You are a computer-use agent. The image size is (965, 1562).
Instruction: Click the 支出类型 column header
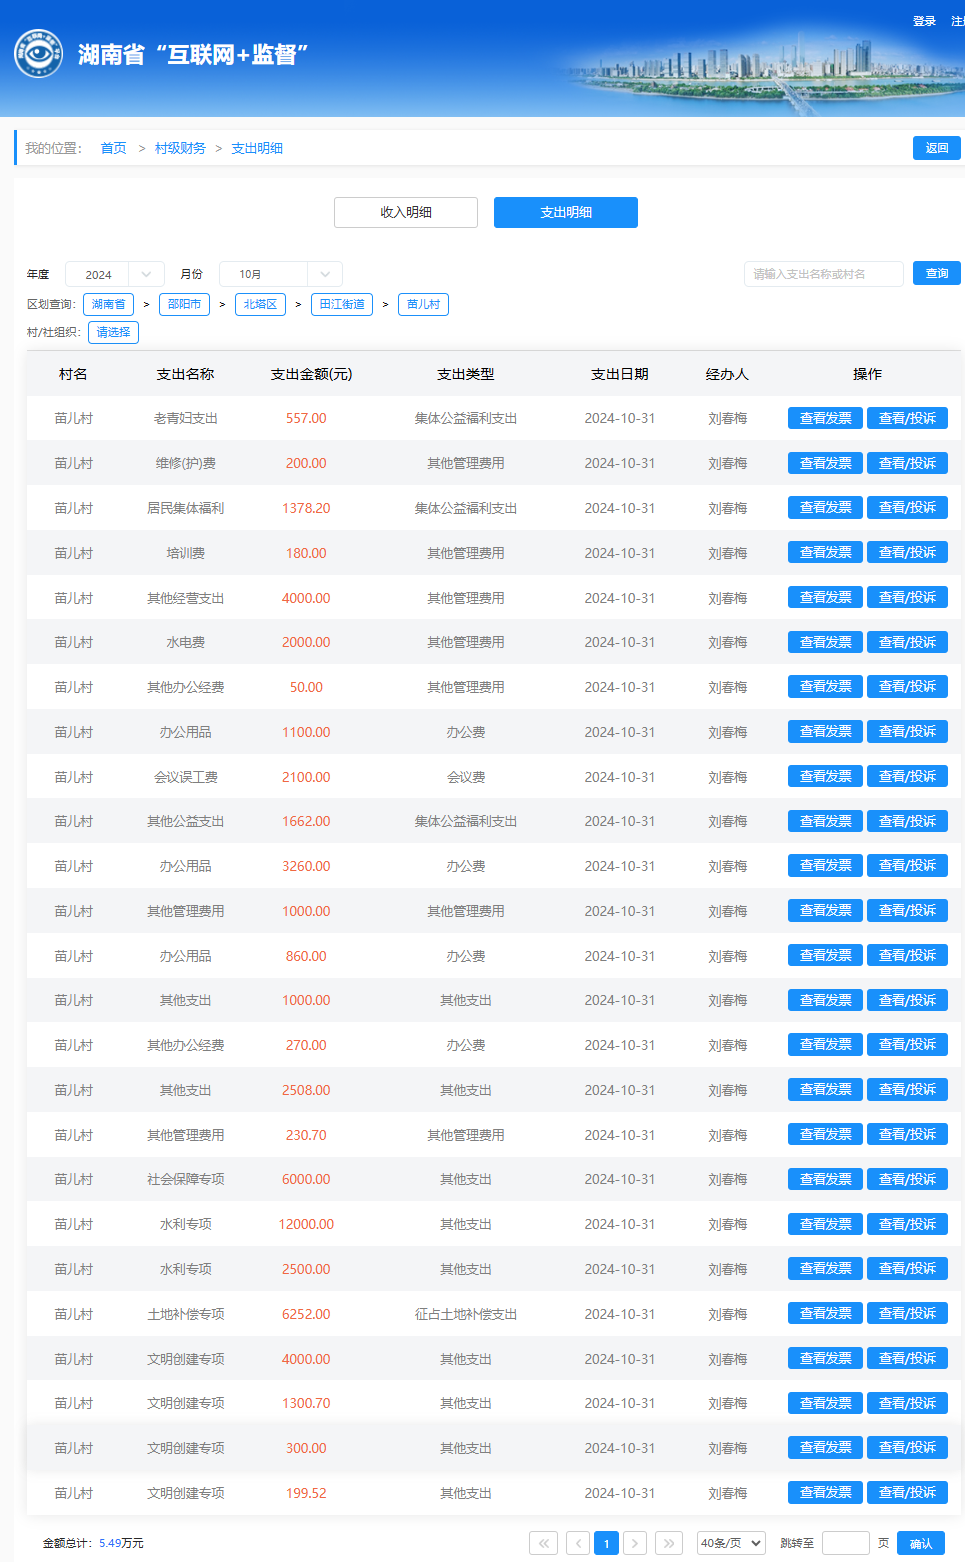coord(466,374)
